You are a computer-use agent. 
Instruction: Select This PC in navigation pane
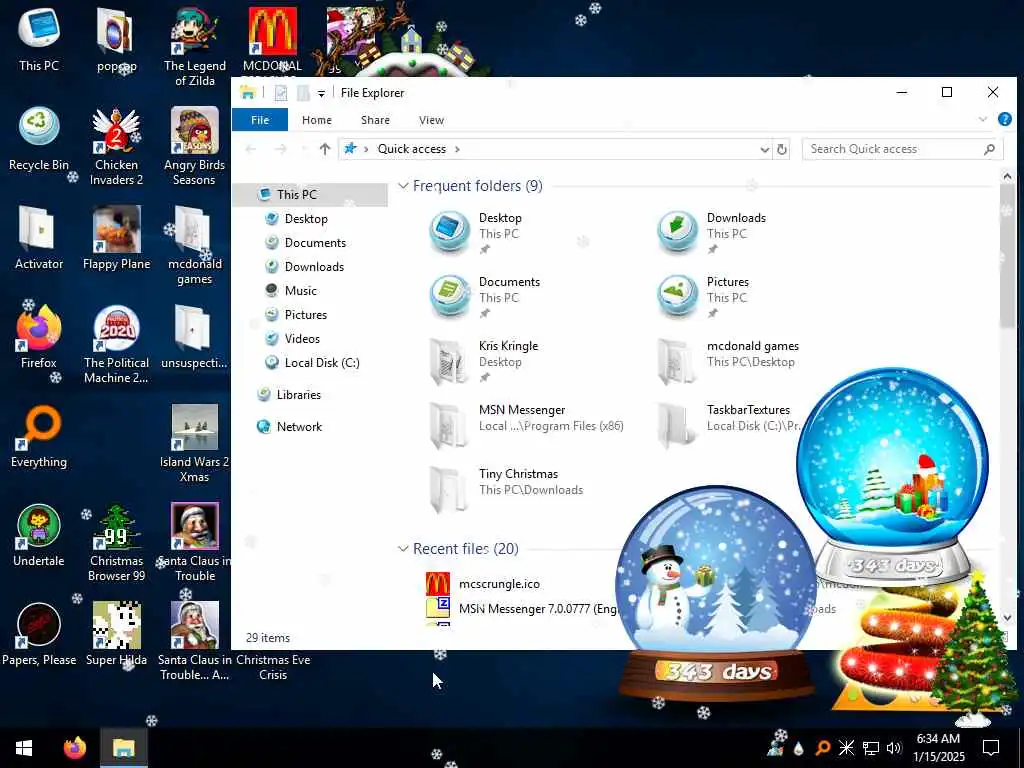pos(311,195)
